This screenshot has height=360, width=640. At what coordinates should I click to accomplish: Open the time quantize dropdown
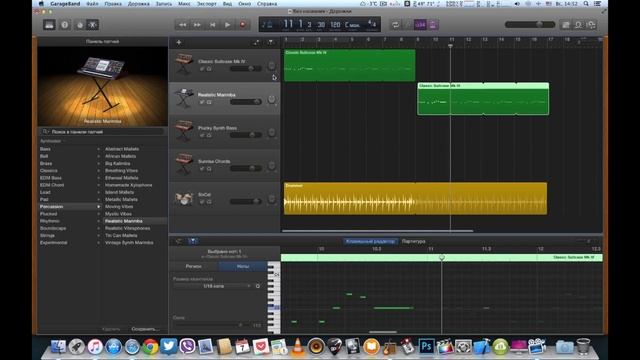click(x=213, y=286)
